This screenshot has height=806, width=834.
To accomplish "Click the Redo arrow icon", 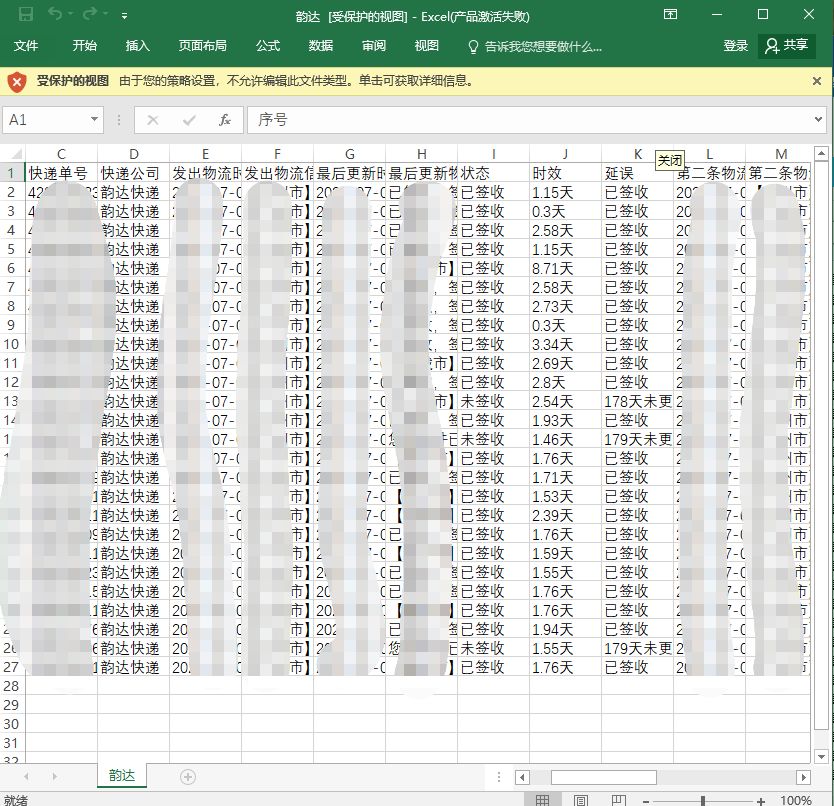I will click(89, 14).
